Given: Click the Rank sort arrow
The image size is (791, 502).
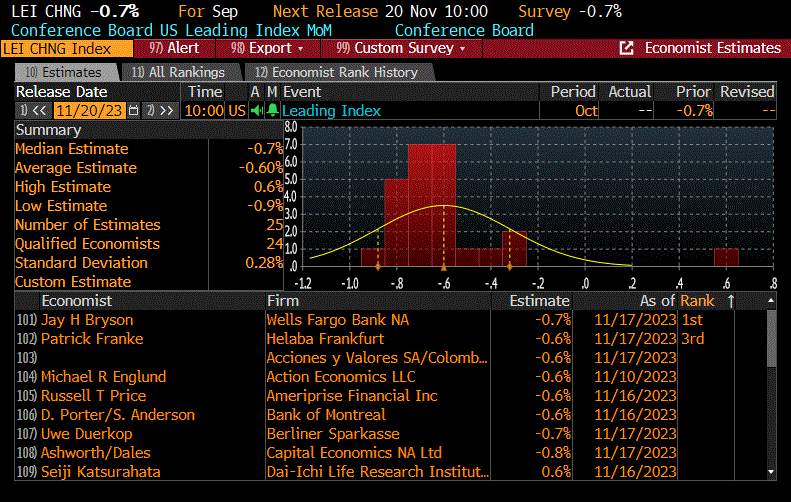Looking at the screenshot, I should 730,301.
